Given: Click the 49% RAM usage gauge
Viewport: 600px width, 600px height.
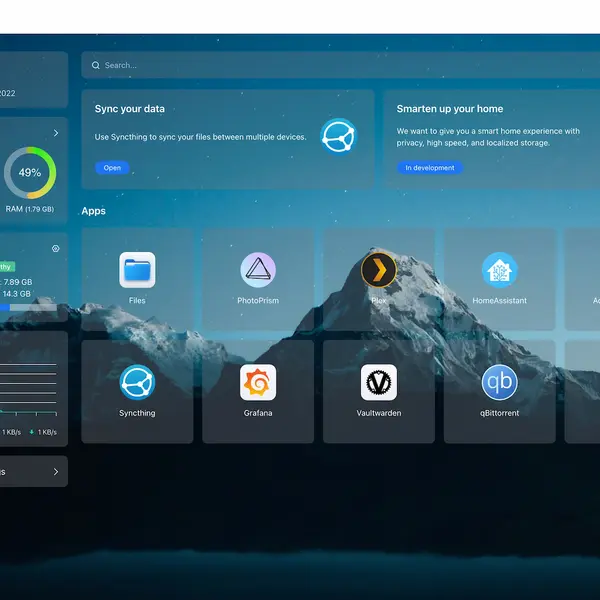Looking at the screenshot, I should 30,173.
